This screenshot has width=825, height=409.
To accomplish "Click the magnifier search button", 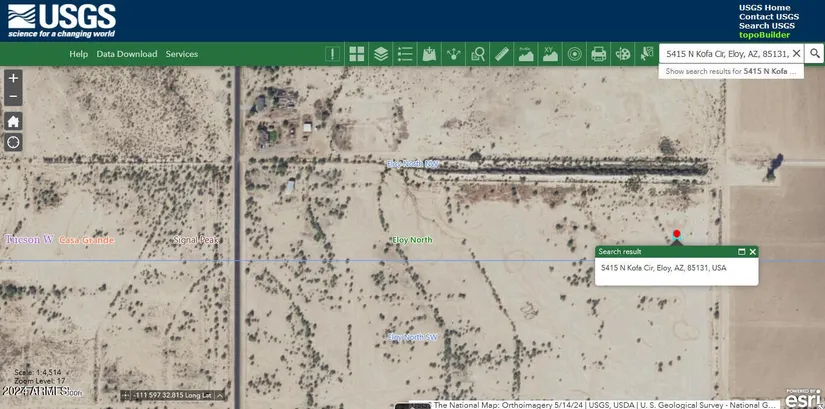I will (x=815, y=54).
